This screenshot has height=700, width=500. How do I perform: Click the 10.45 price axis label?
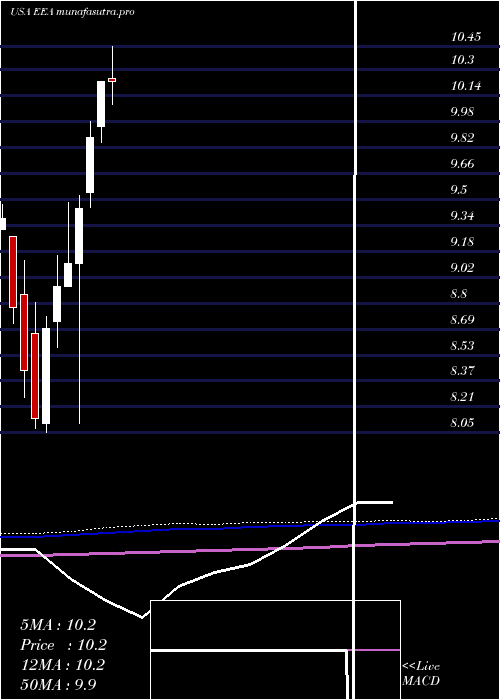click(466, 37)
